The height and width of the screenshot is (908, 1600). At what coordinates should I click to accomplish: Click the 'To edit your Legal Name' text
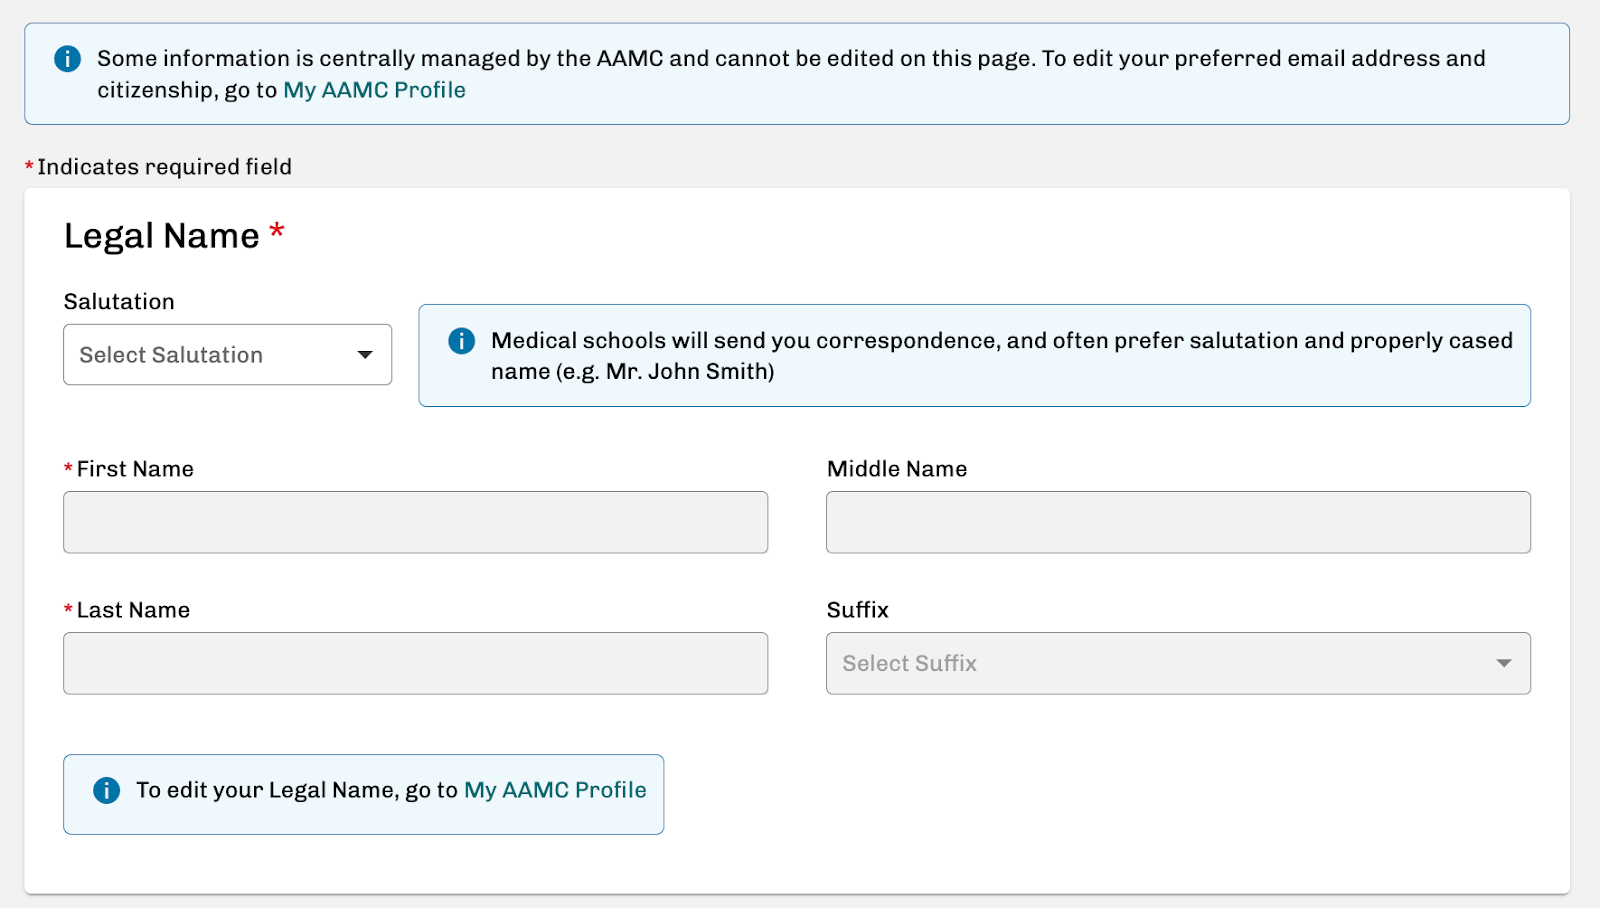297,790
